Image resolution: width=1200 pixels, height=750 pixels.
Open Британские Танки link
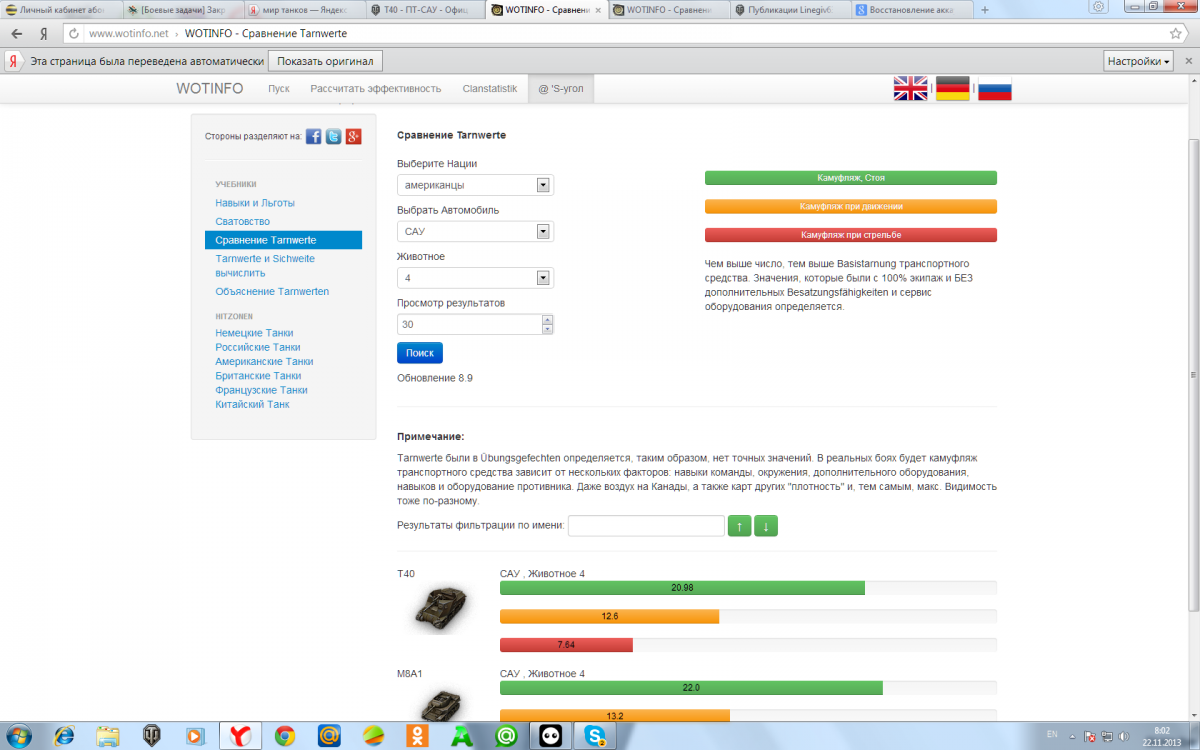[258, 376]
